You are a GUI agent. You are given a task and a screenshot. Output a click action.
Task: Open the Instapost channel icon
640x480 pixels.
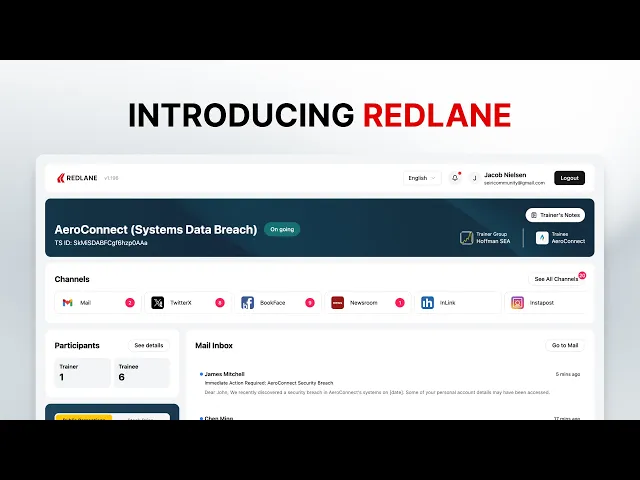pyautogui.click(x=517, y=303)
